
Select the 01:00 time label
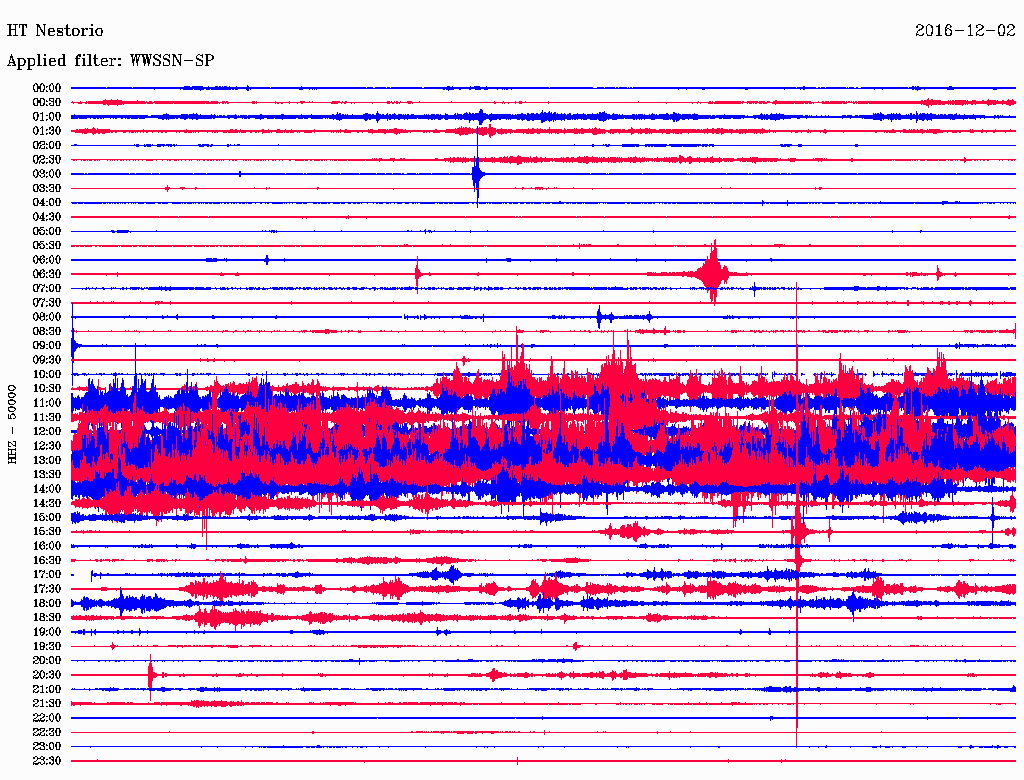tap(47, 116)
